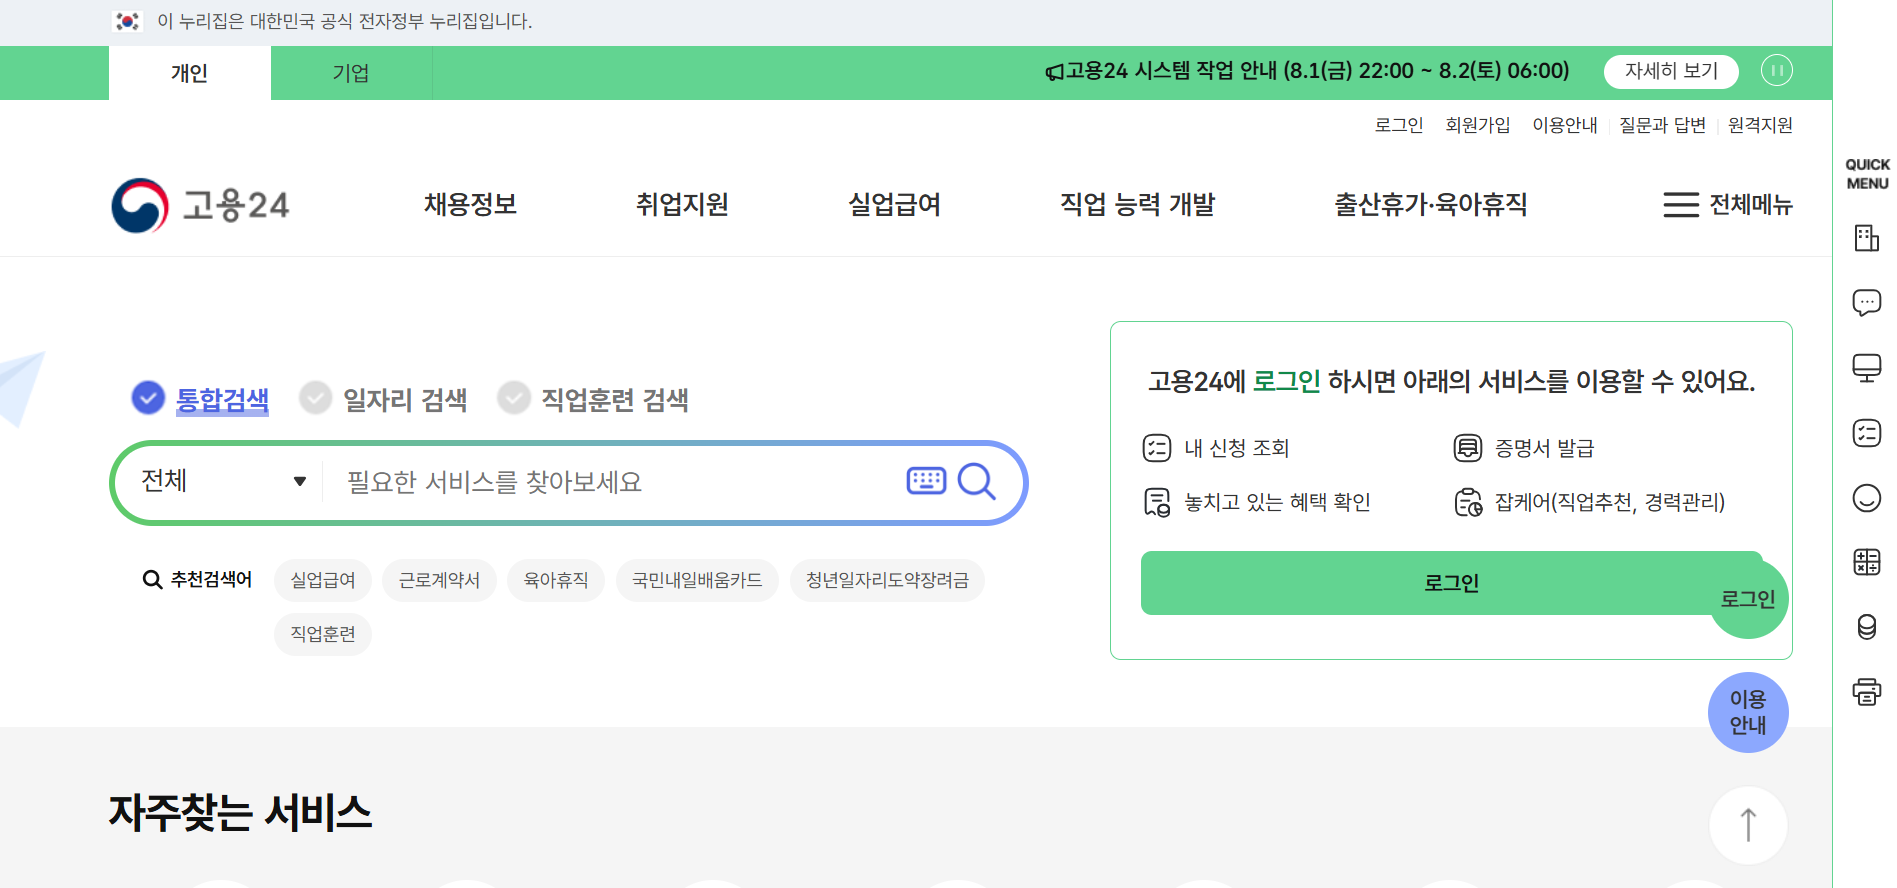The width and height of the screenshot is (1897, 888).
Task: Click the 원격지원 link
Action: [x=1760, y=125]
